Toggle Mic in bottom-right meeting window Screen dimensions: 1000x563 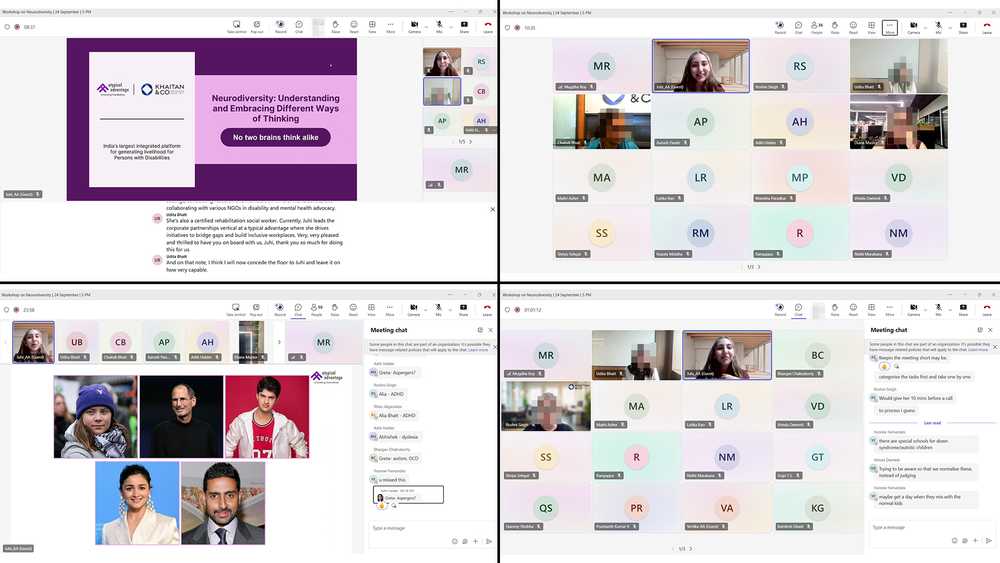[x=938, y=310]
